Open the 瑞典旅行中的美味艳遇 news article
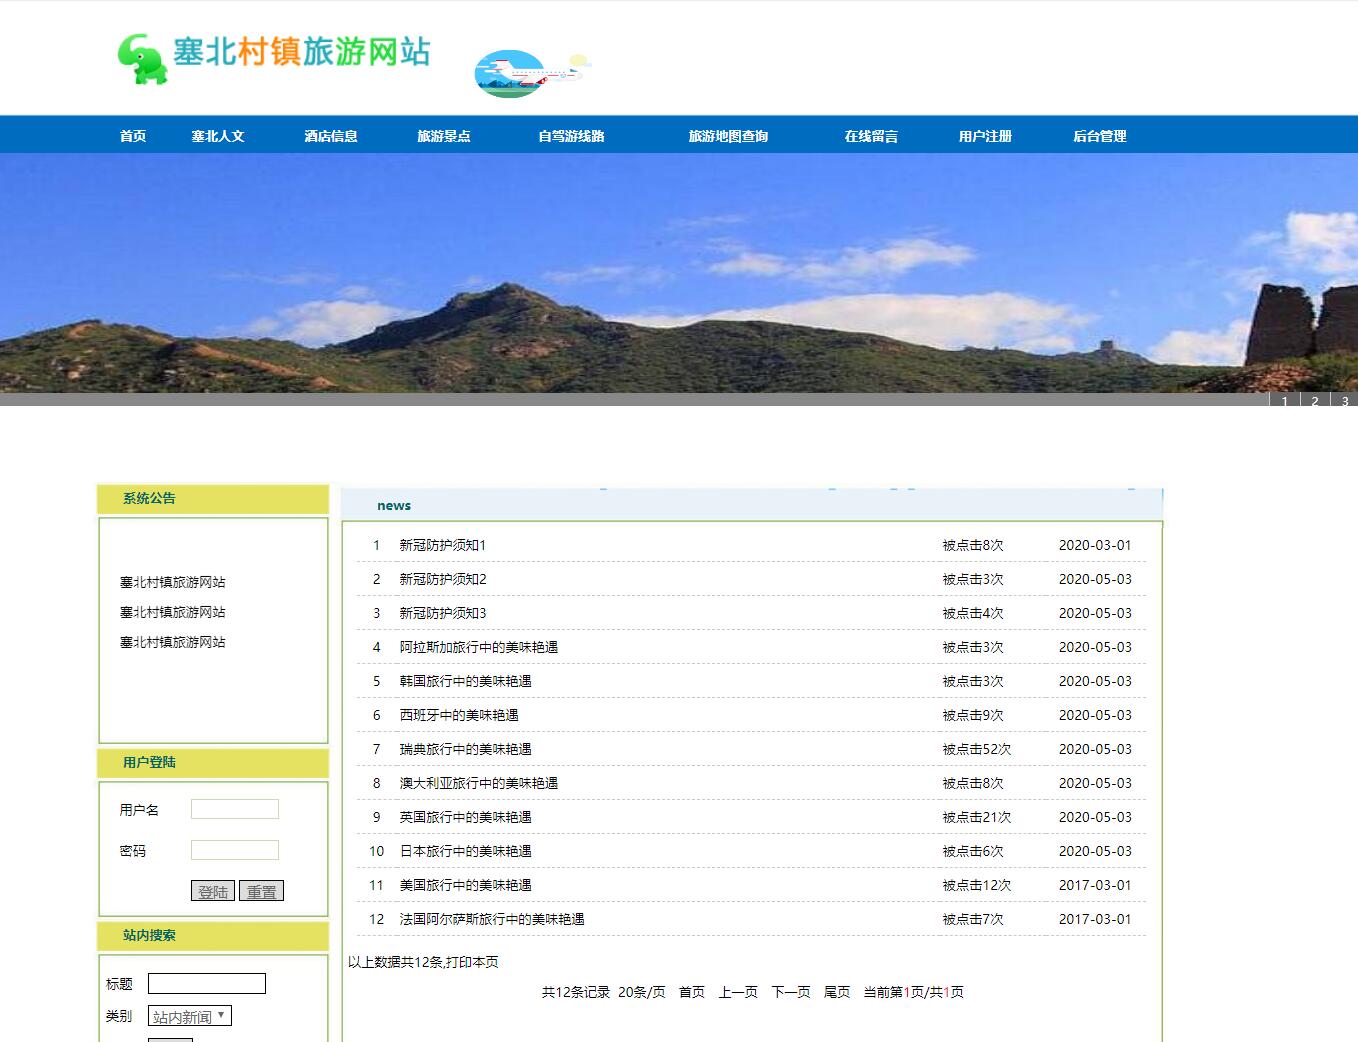This screenshot has width=1358, height=1042. 465,749
